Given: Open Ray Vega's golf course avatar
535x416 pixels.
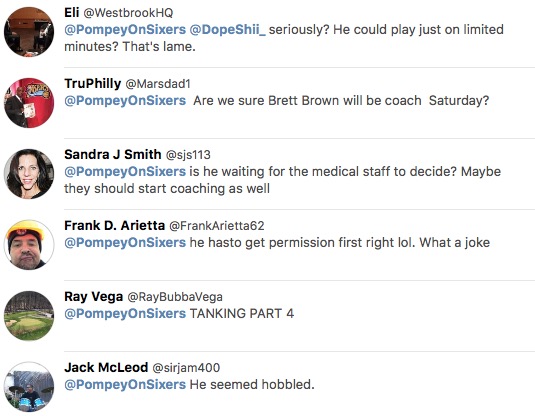Looking at the screenshot, I should [x=29, y=316].
